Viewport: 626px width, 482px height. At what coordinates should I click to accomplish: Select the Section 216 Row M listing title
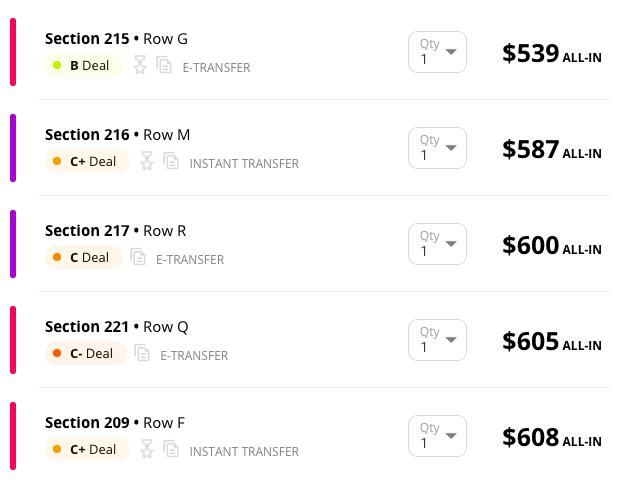(x=117, y=135)
